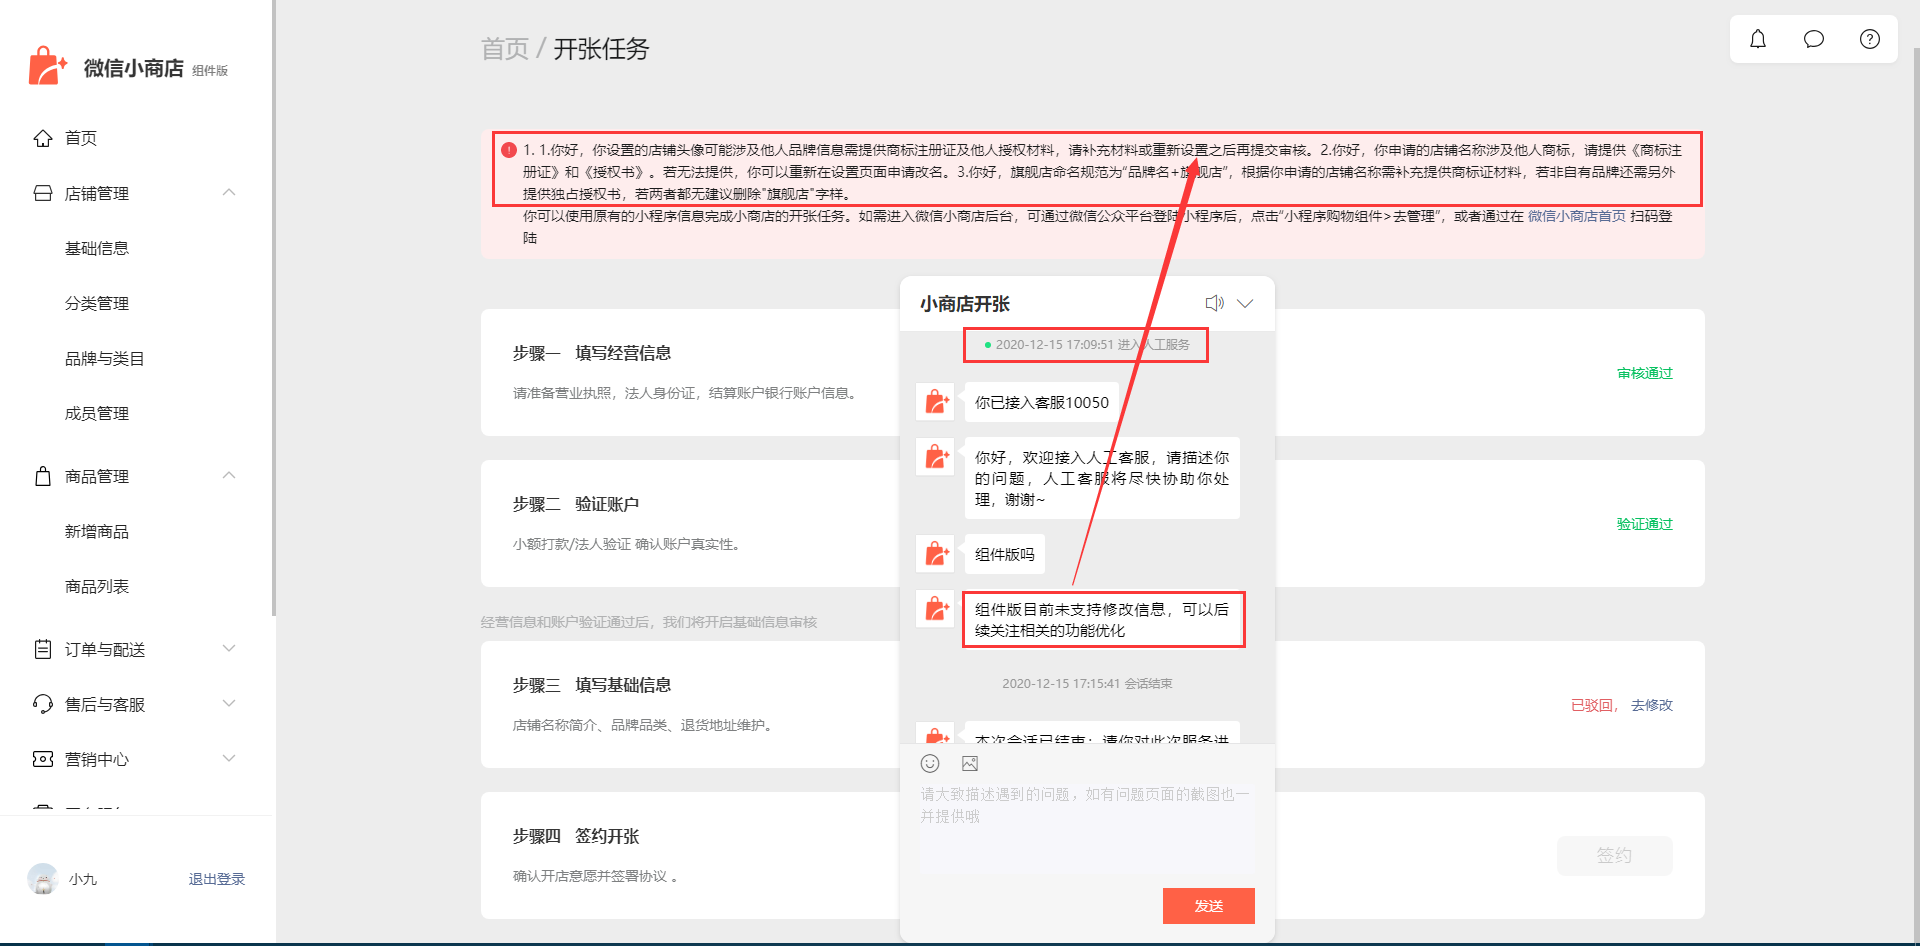Open 品牌与类目 submenu item

point(105,358)
